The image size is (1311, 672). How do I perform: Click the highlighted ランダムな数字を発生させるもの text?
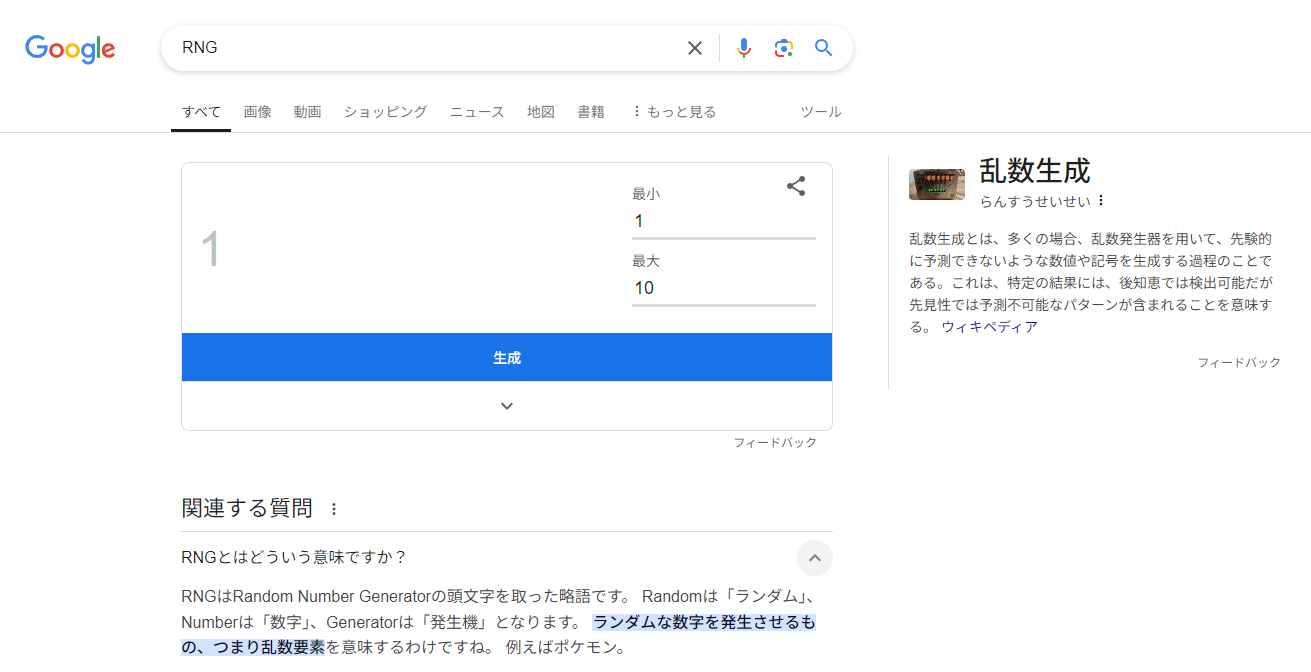704,623
